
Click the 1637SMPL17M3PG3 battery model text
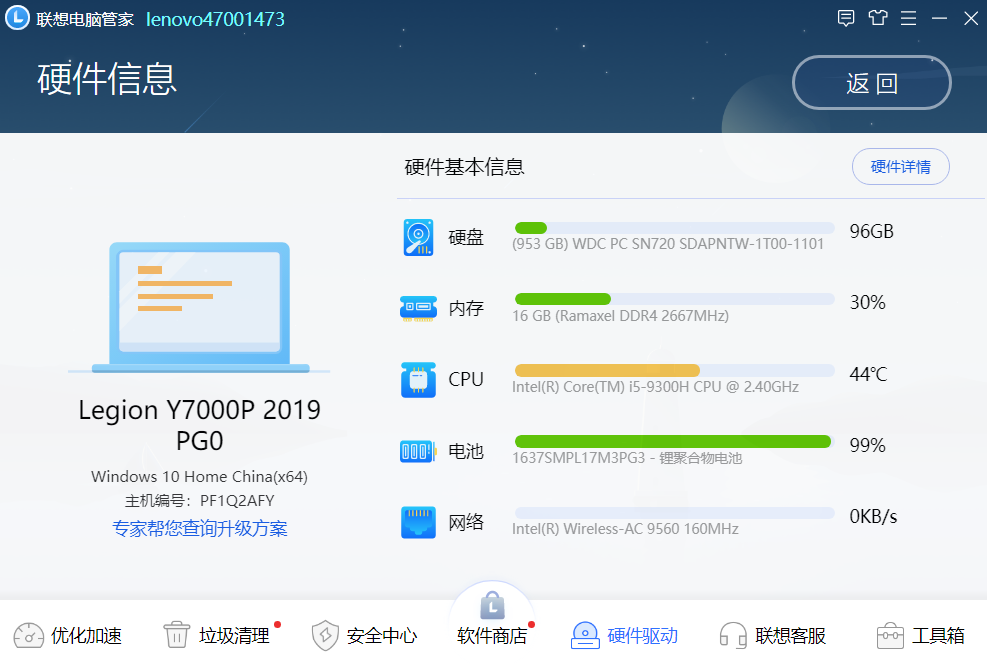[x=627, y=458]
